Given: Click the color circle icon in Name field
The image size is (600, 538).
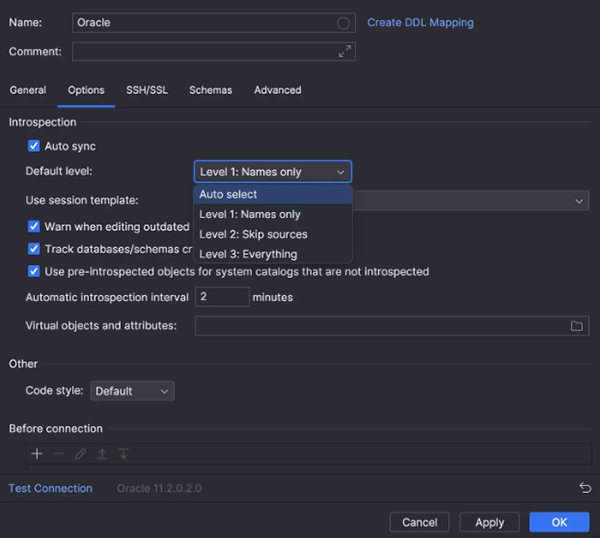Looking at the screenshot, I should click(343, 23).
